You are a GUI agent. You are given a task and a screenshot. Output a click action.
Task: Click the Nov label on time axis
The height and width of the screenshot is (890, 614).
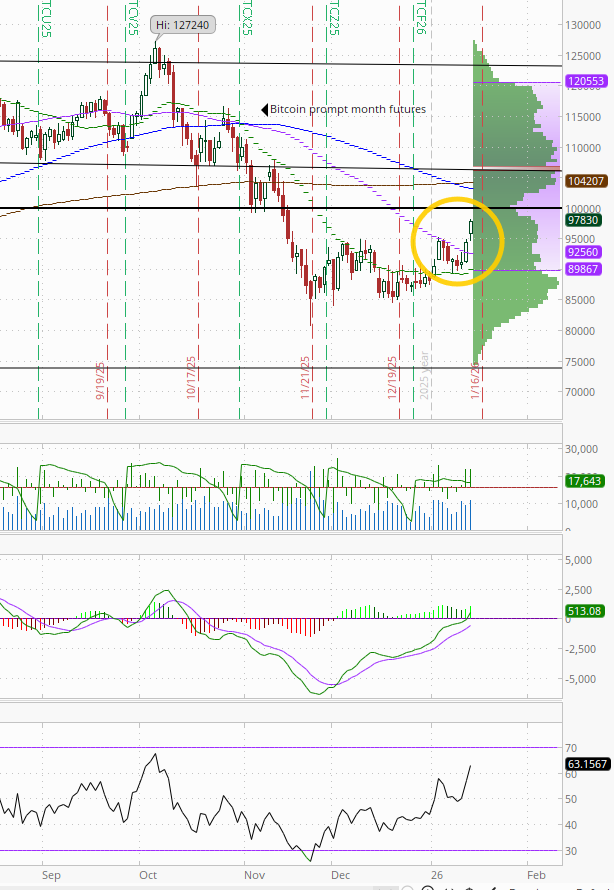click(254, 875)
